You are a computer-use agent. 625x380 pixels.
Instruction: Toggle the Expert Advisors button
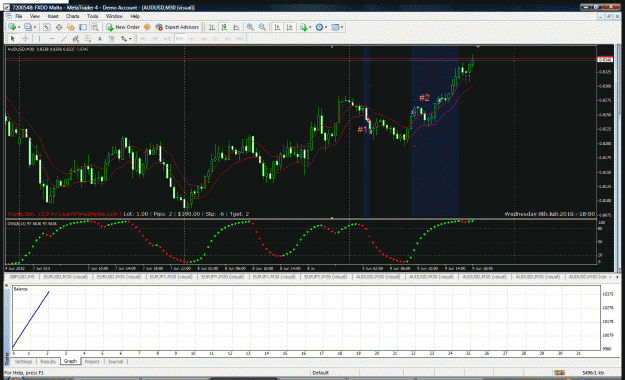pos(177,27)
